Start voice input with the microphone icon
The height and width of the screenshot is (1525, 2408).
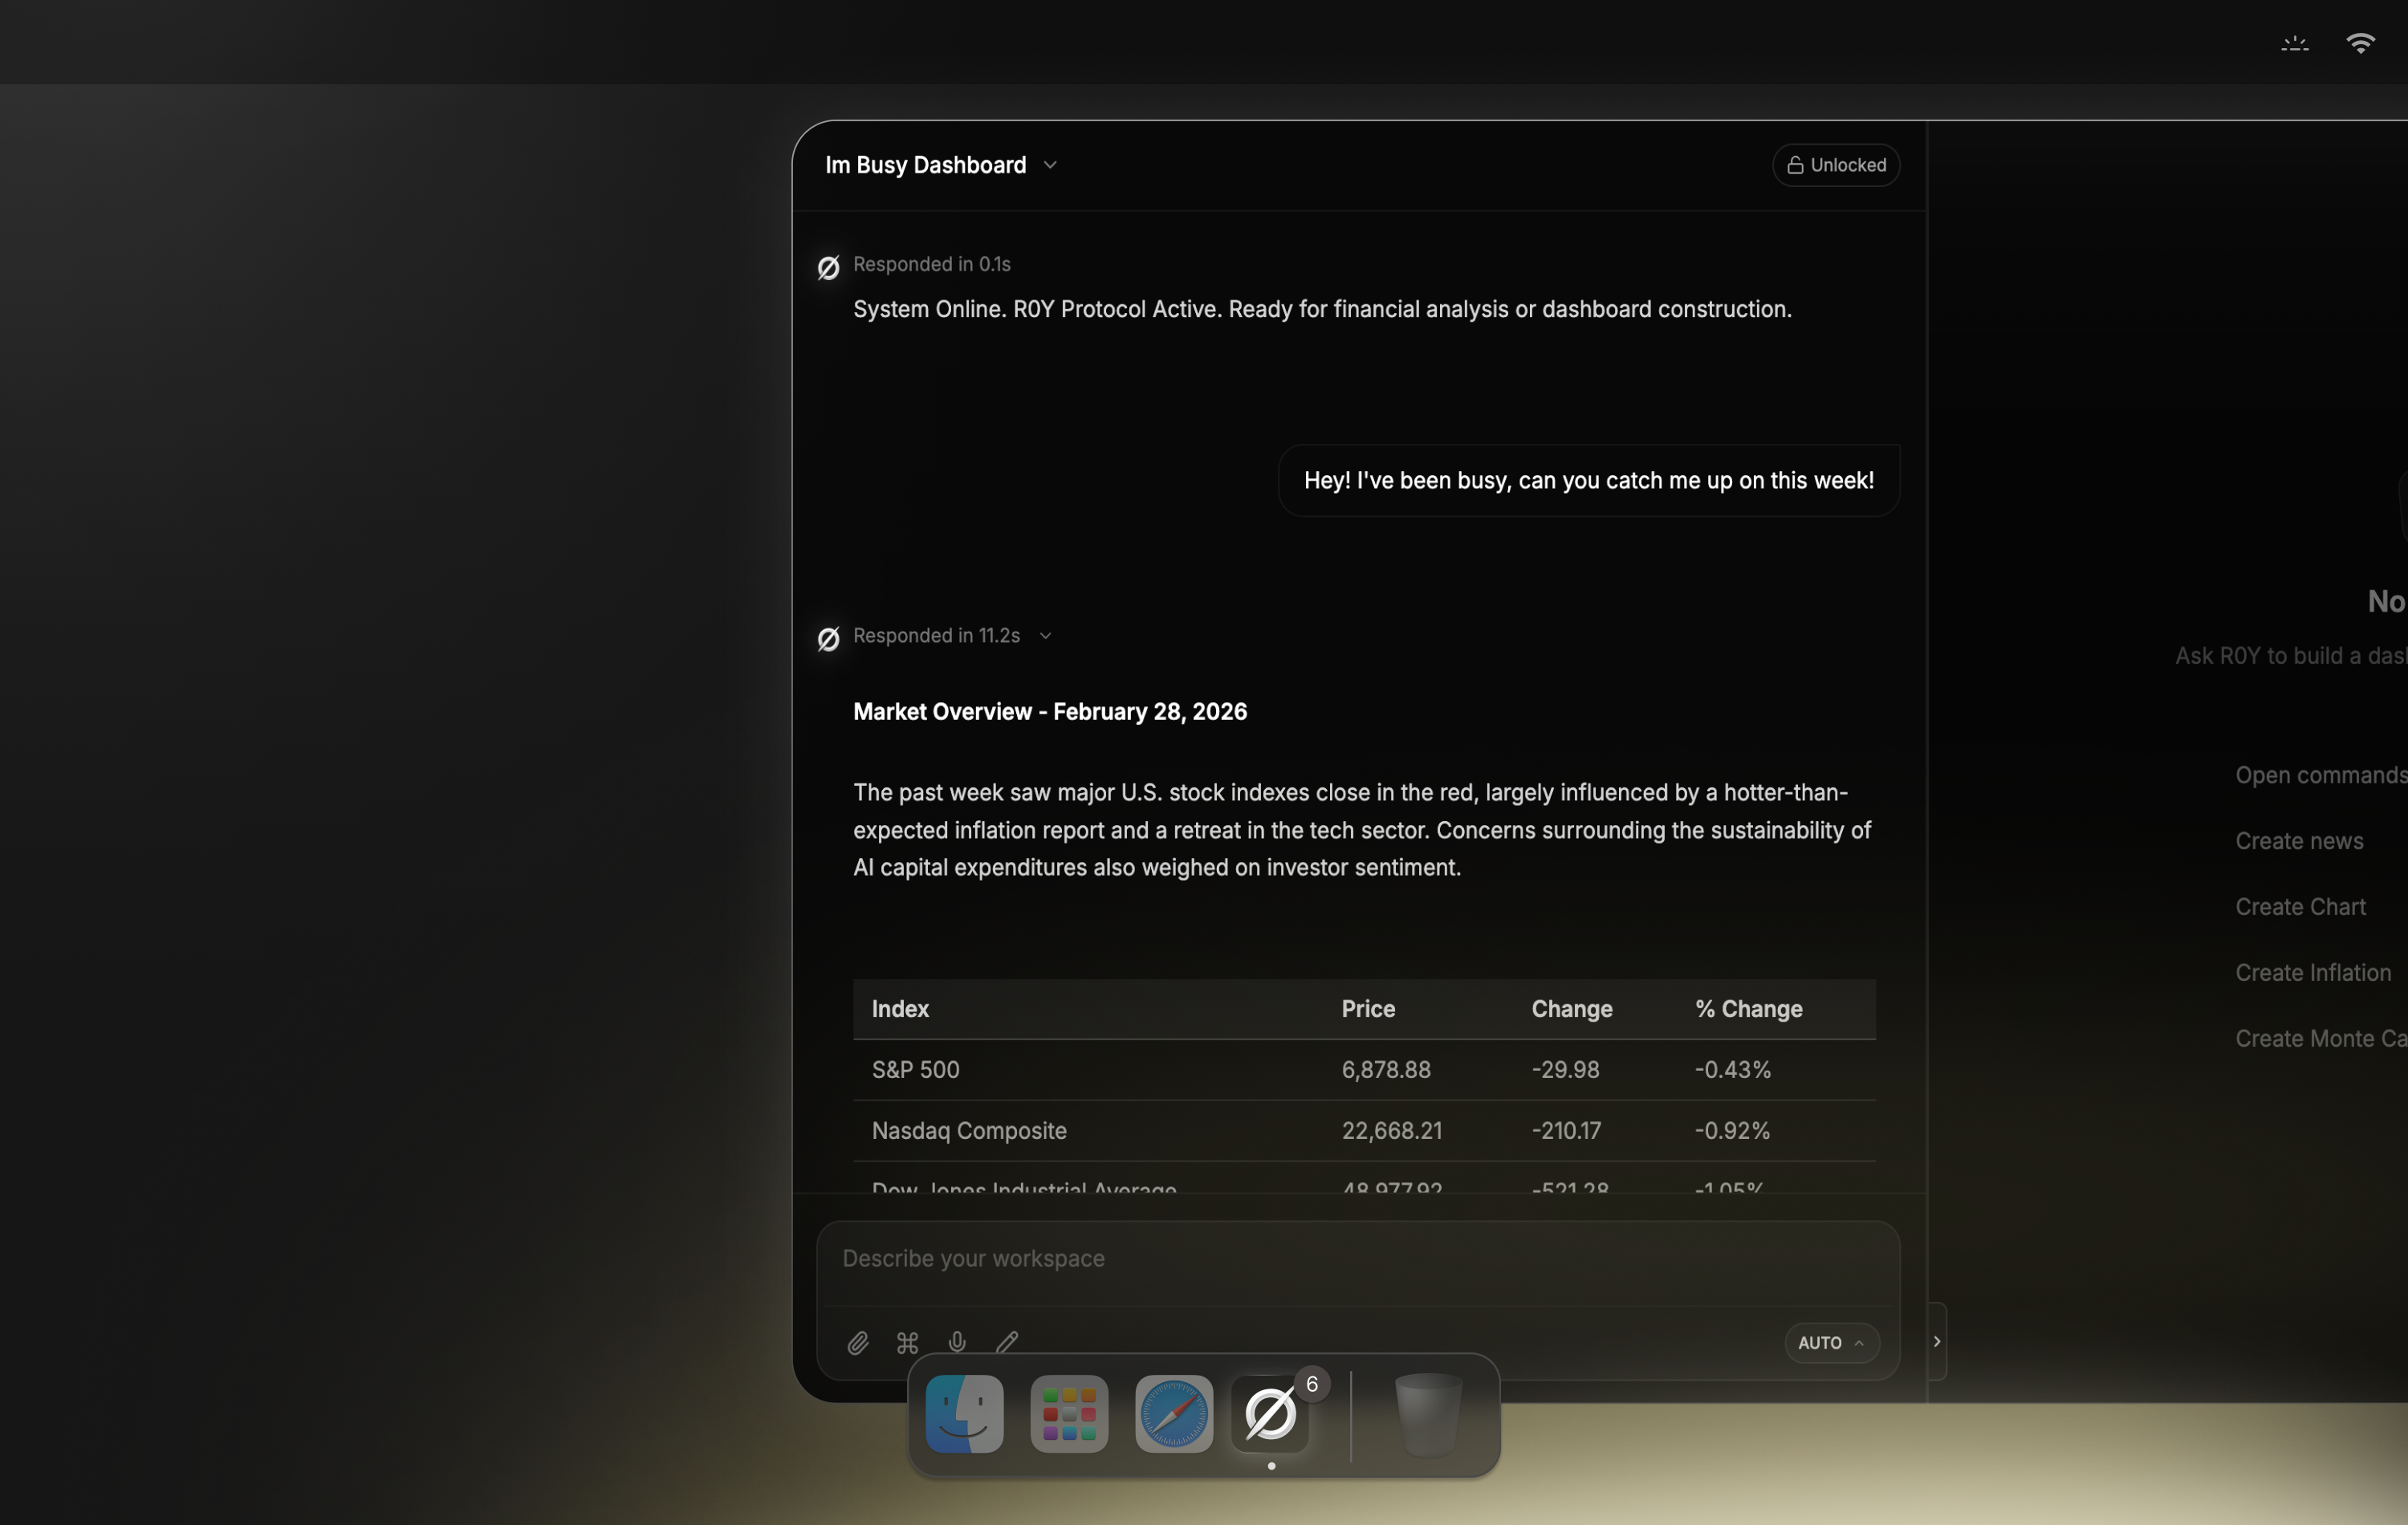point(957,1342)
